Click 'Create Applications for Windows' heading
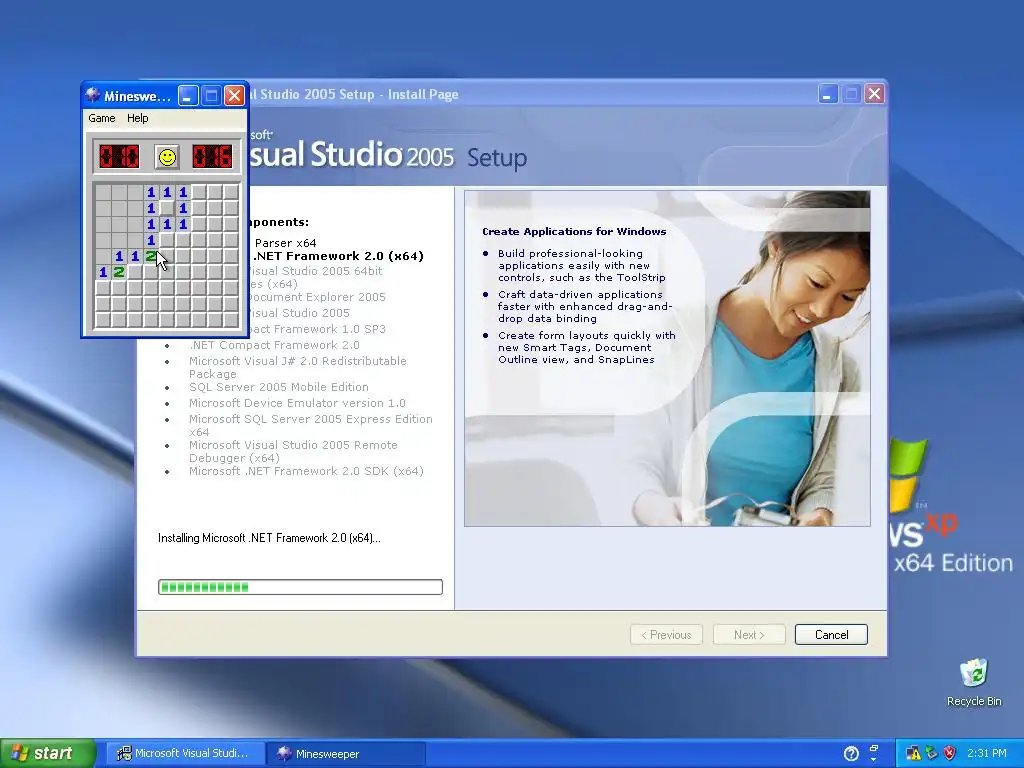The width and height of the screenshot is (1024, 768). pyautogui.click(x=574, y=231)
